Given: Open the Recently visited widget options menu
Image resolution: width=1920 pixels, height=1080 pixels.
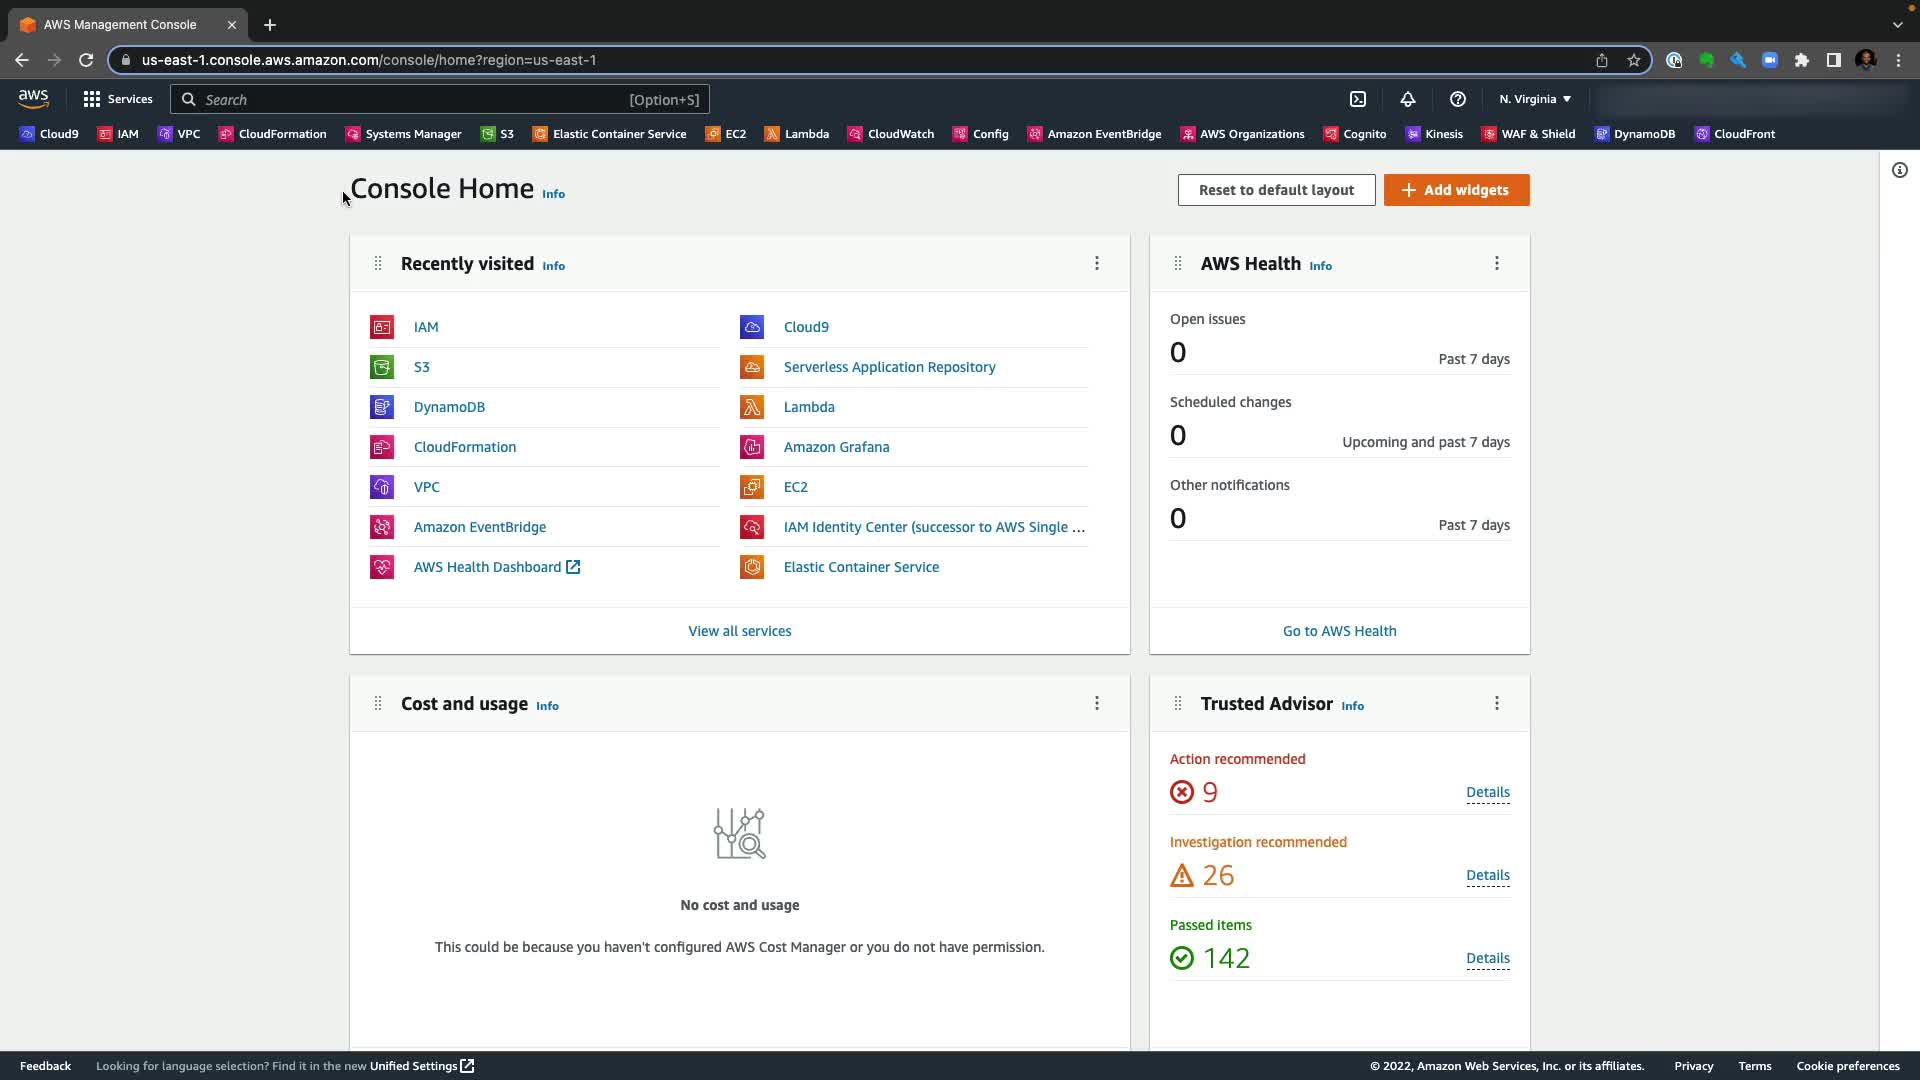Looking at the screenshot, I should point(1097,263).
